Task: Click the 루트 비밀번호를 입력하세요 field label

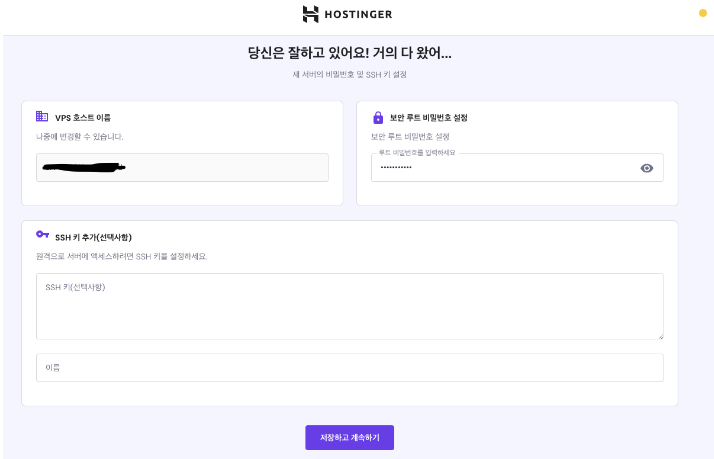Action: click(417, 153)
